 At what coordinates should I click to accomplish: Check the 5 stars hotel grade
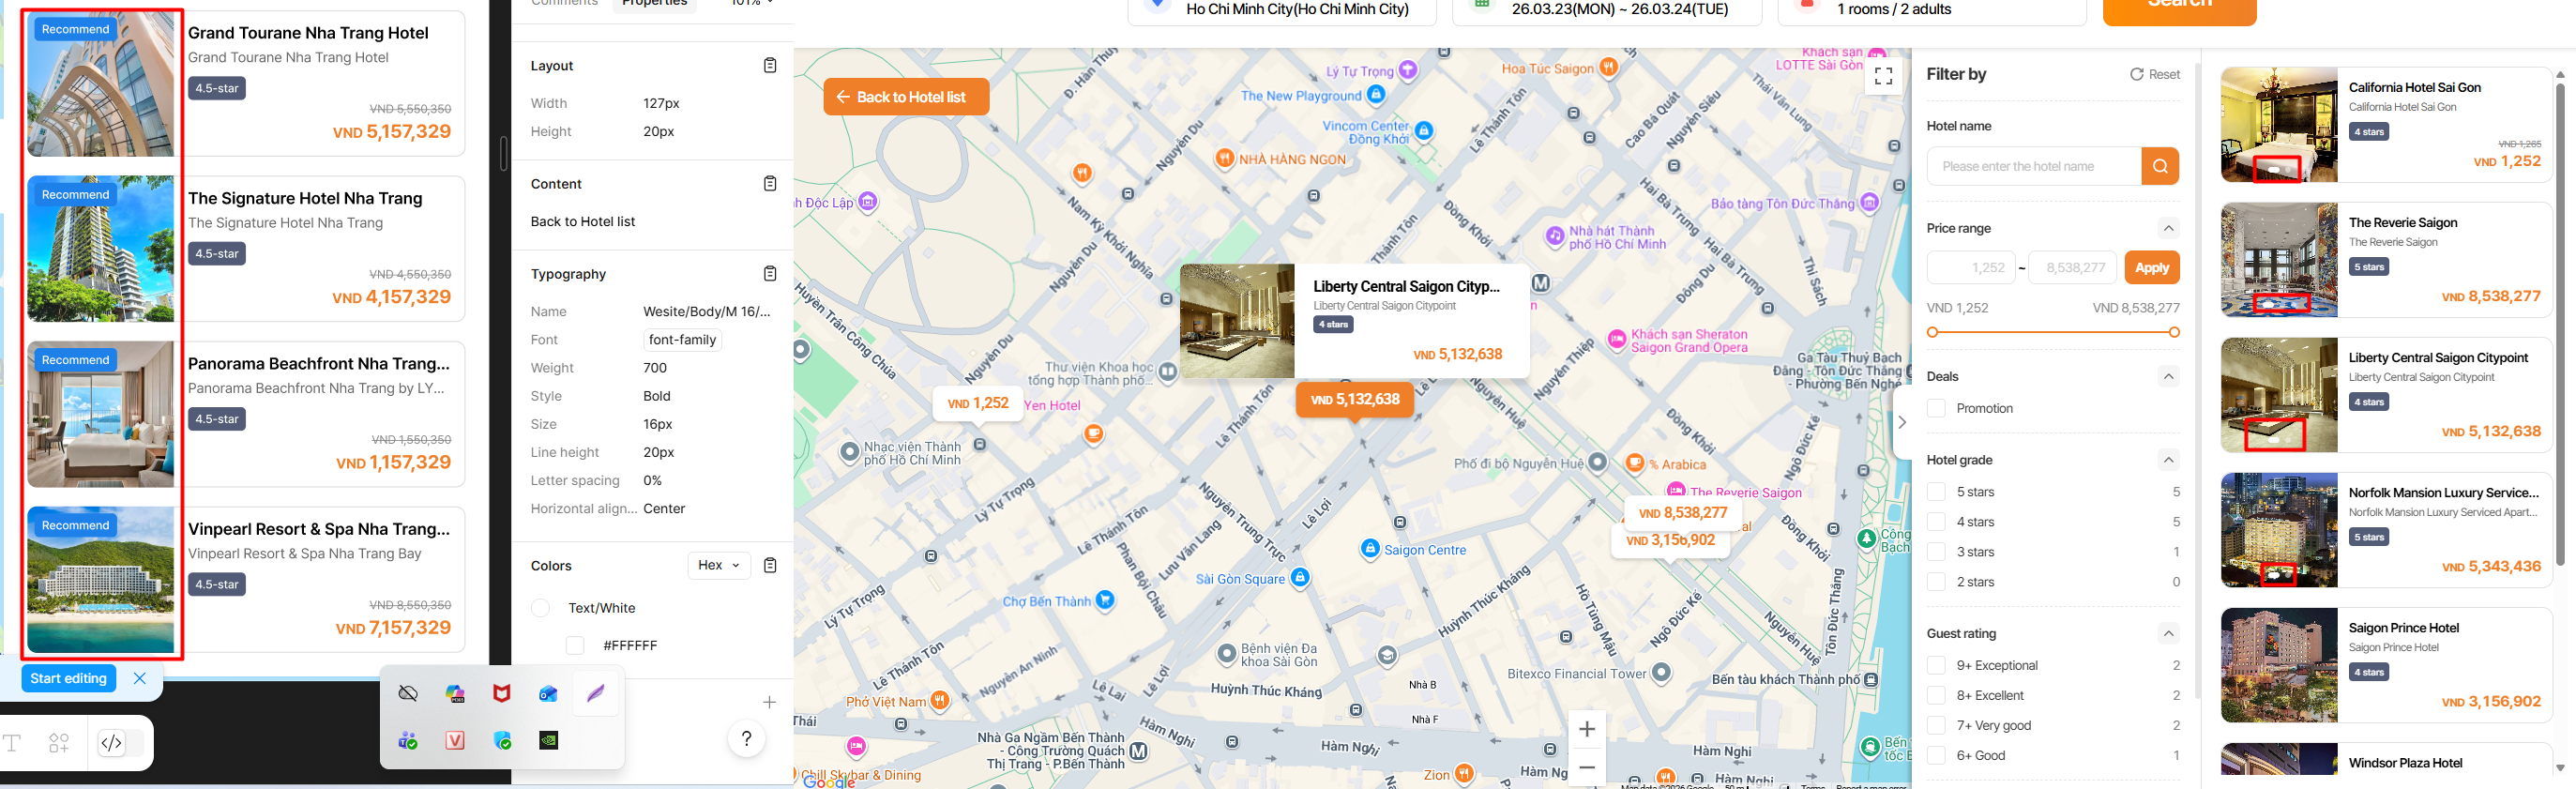tap(1936, 492)
